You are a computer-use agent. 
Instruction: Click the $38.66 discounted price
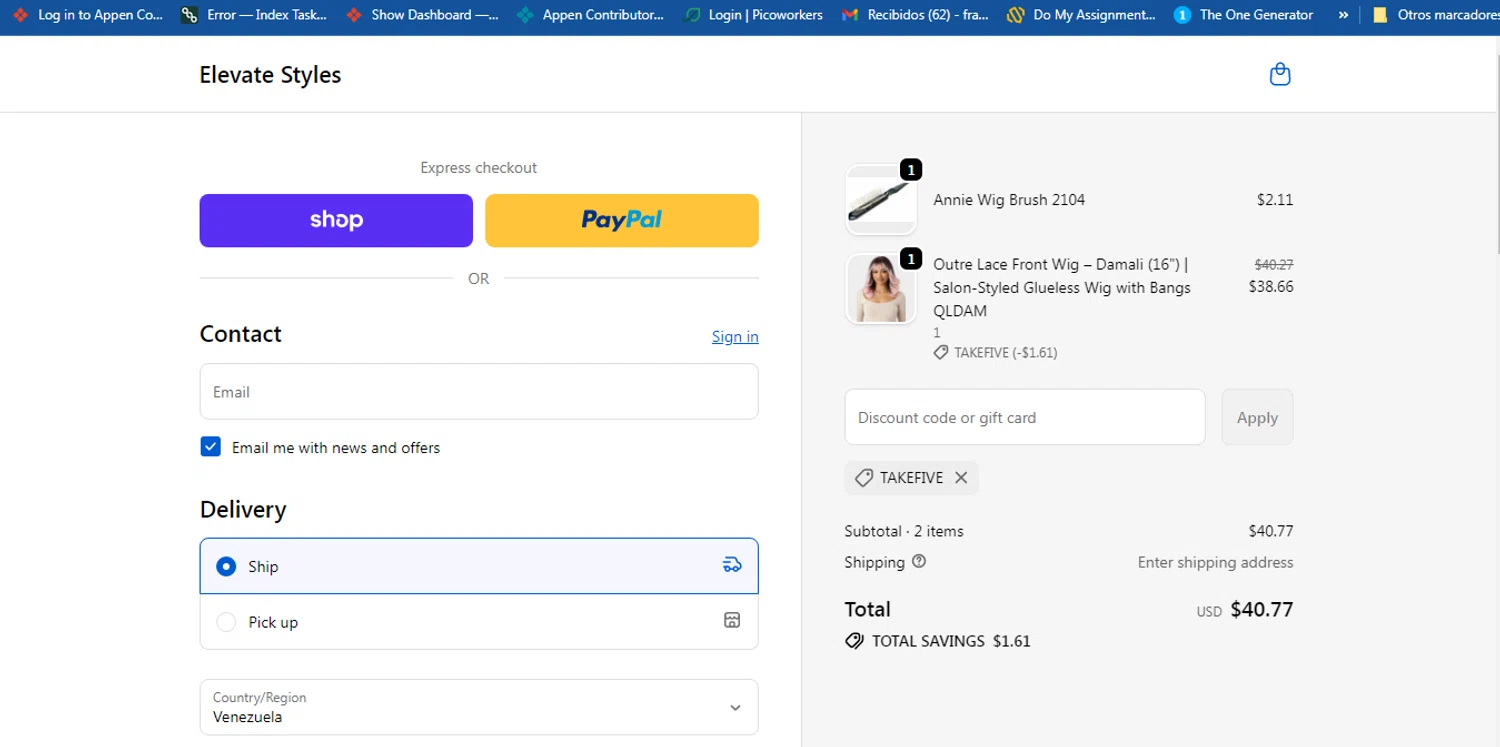(1271, 286)
